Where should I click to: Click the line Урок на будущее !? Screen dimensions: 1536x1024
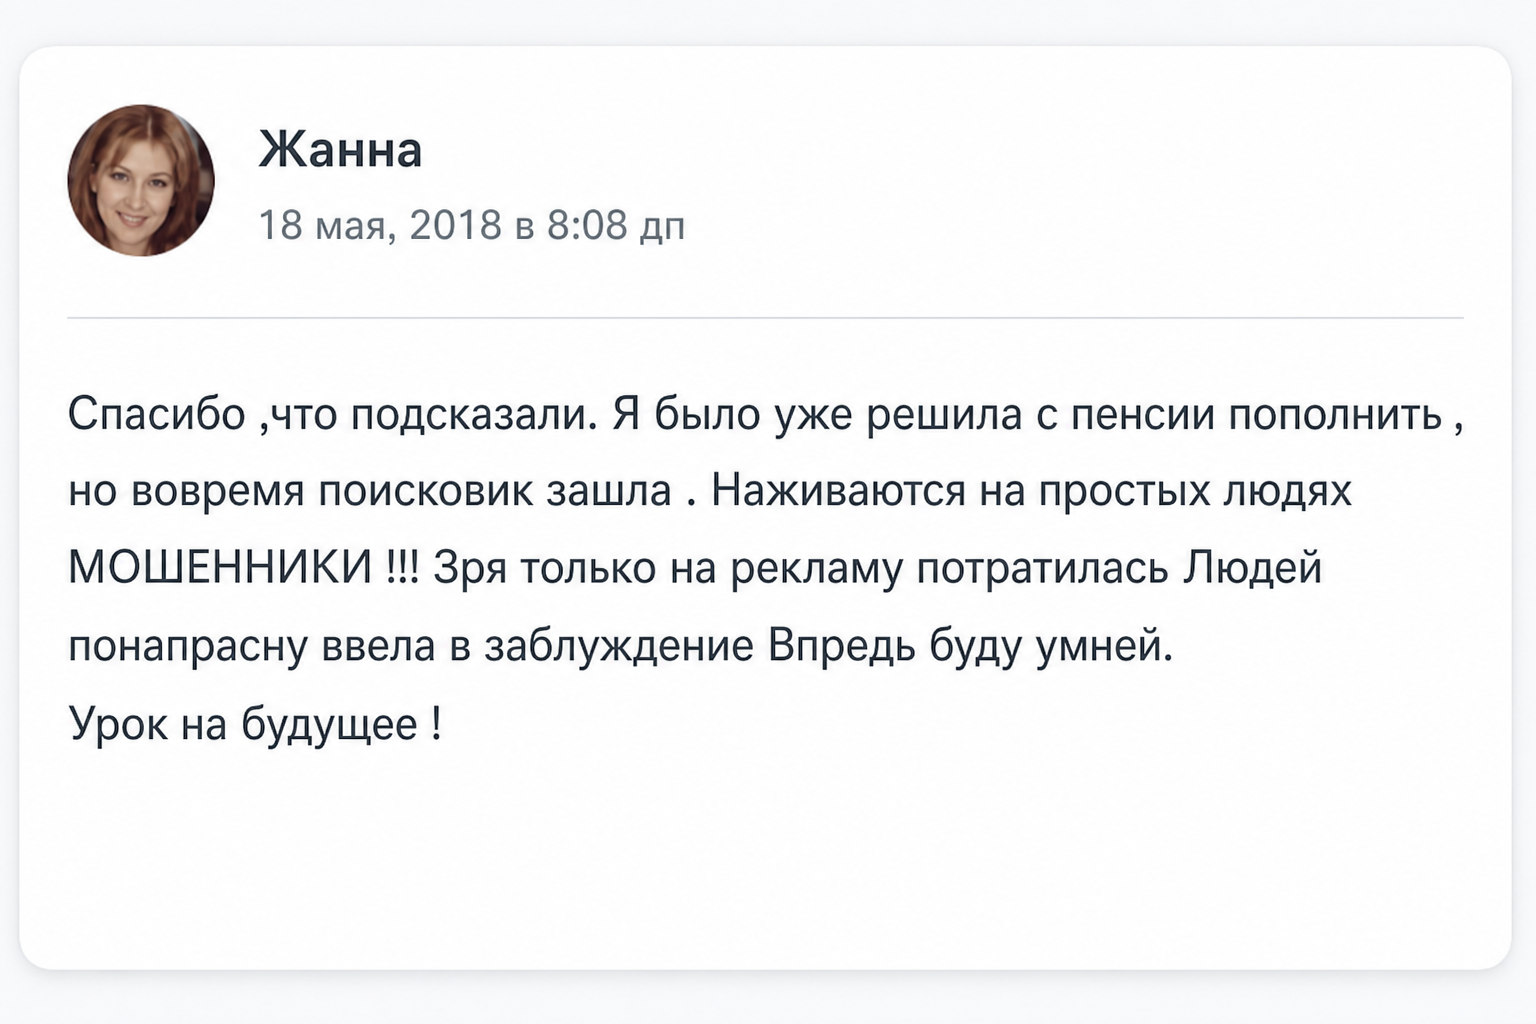point(255,724)
